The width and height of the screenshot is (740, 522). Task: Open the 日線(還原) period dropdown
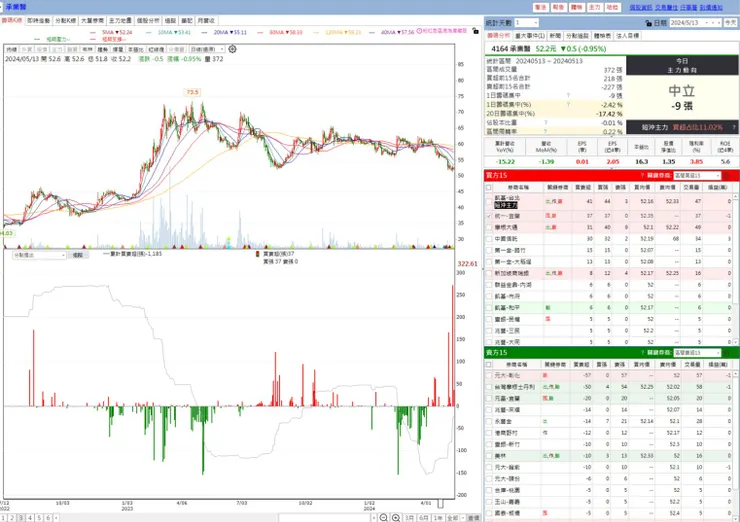point(207,49)
